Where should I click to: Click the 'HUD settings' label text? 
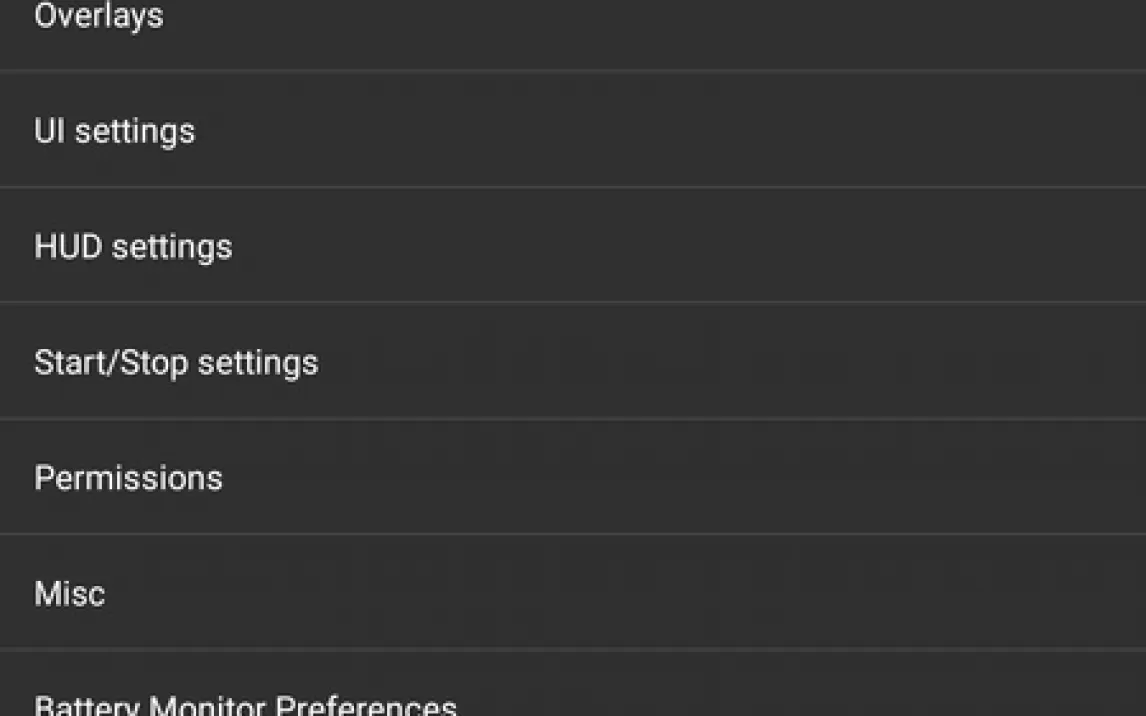pos(133,247)
